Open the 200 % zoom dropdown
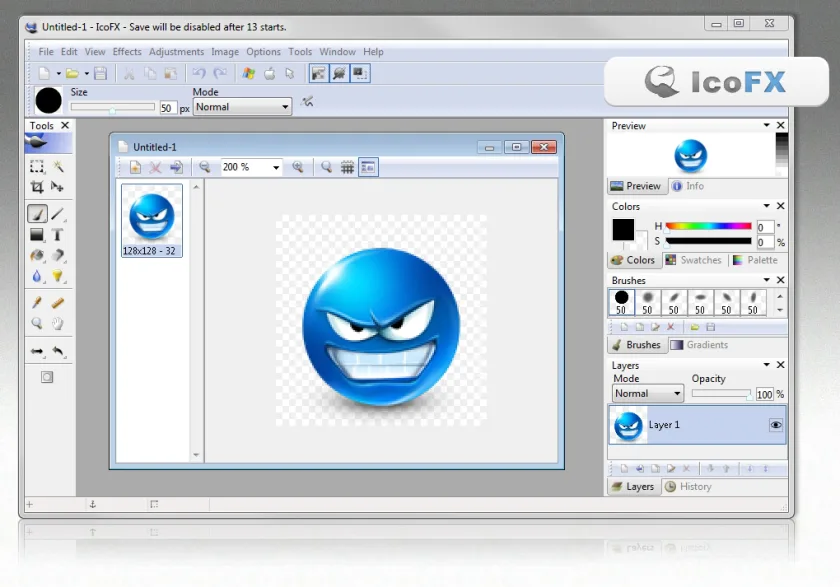This screenshot has width=840, height=587. click(251, 167)
